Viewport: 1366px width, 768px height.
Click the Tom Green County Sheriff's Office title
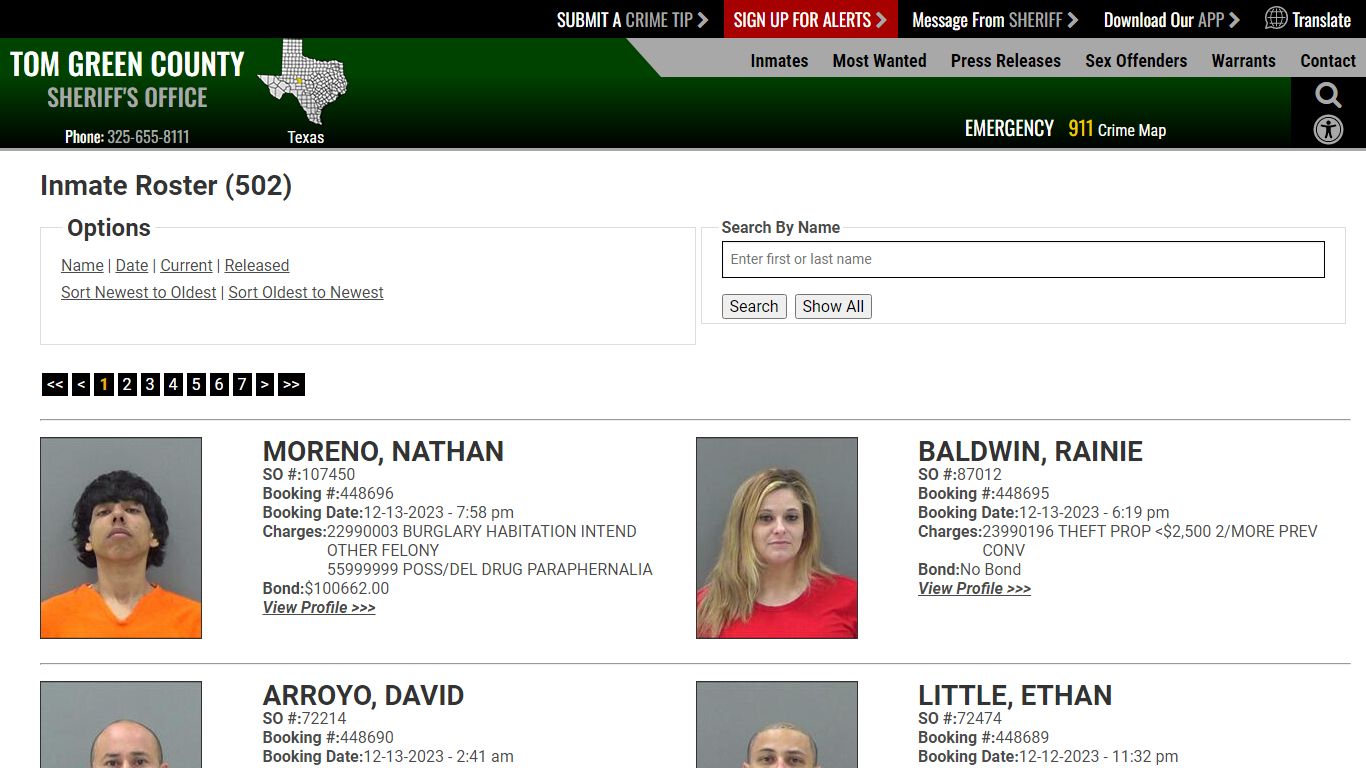pos(127,79)
